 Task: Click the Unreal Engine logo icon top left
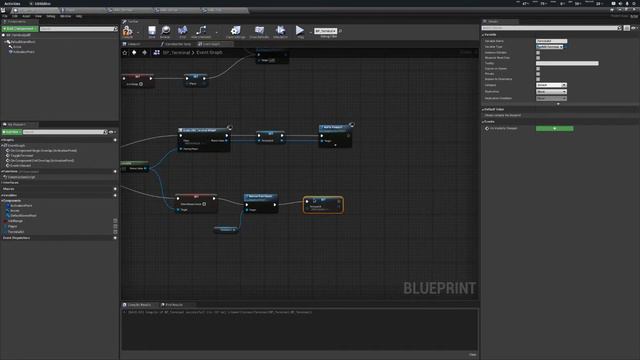click(3, 10)
